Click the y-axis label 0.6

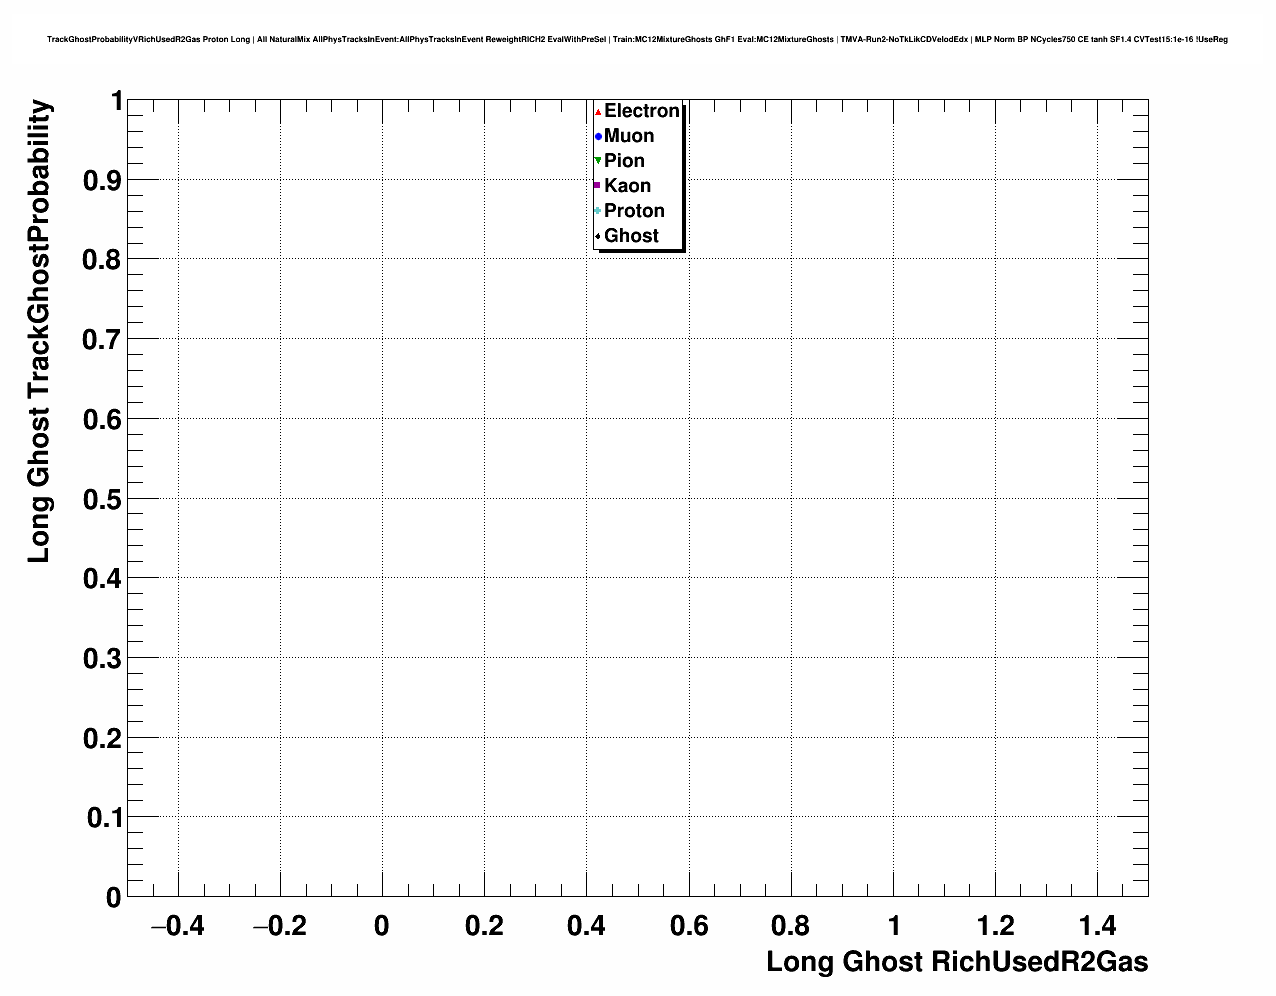(103, 420)
